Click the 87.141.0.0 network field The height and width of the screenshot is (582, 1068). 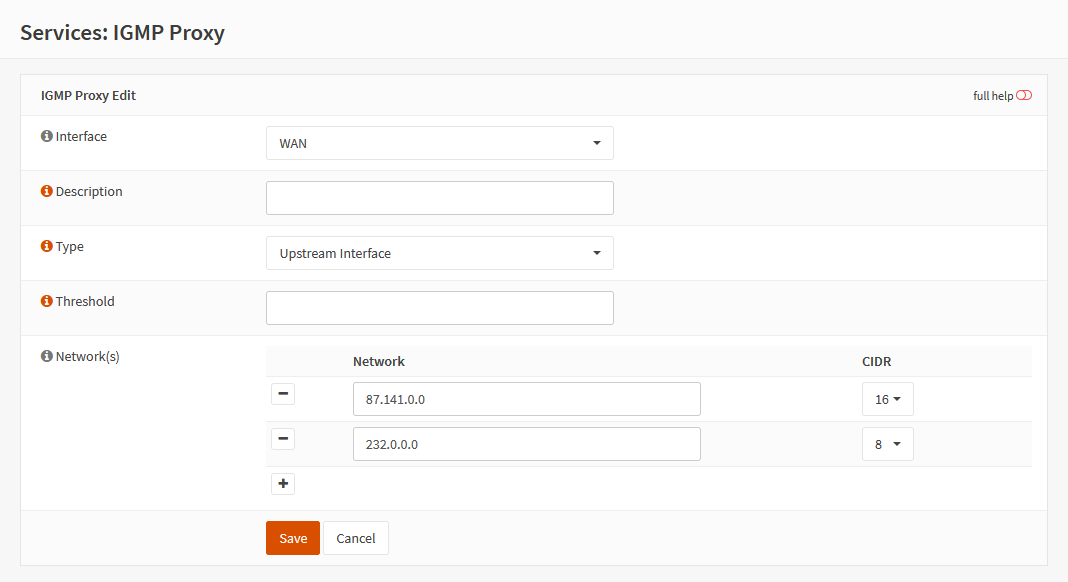point(526,399)
